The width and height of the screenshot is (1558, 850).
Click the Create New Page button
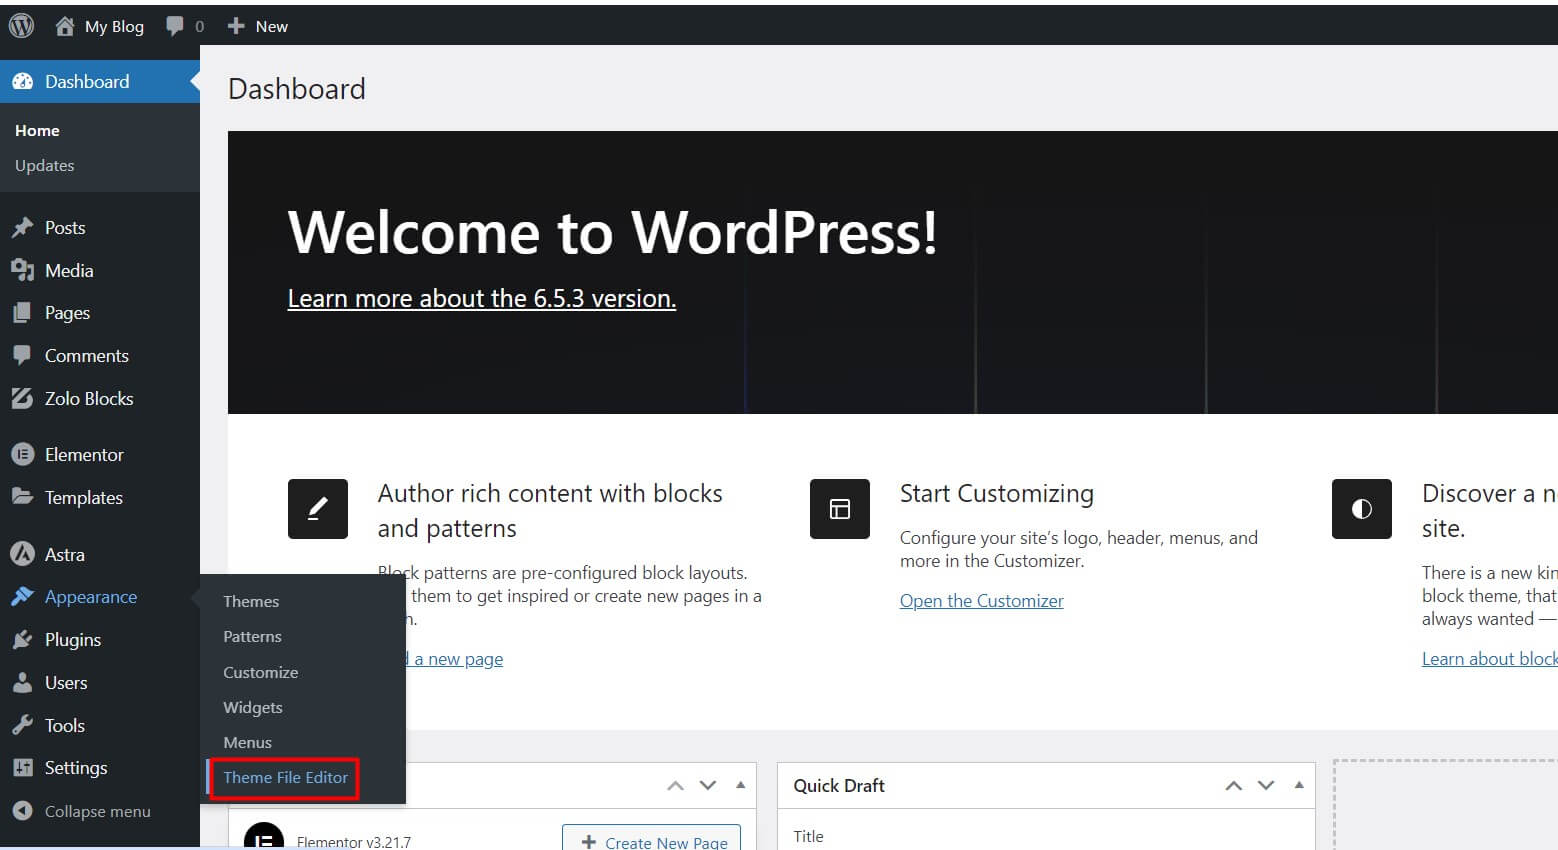click(652, 838)
